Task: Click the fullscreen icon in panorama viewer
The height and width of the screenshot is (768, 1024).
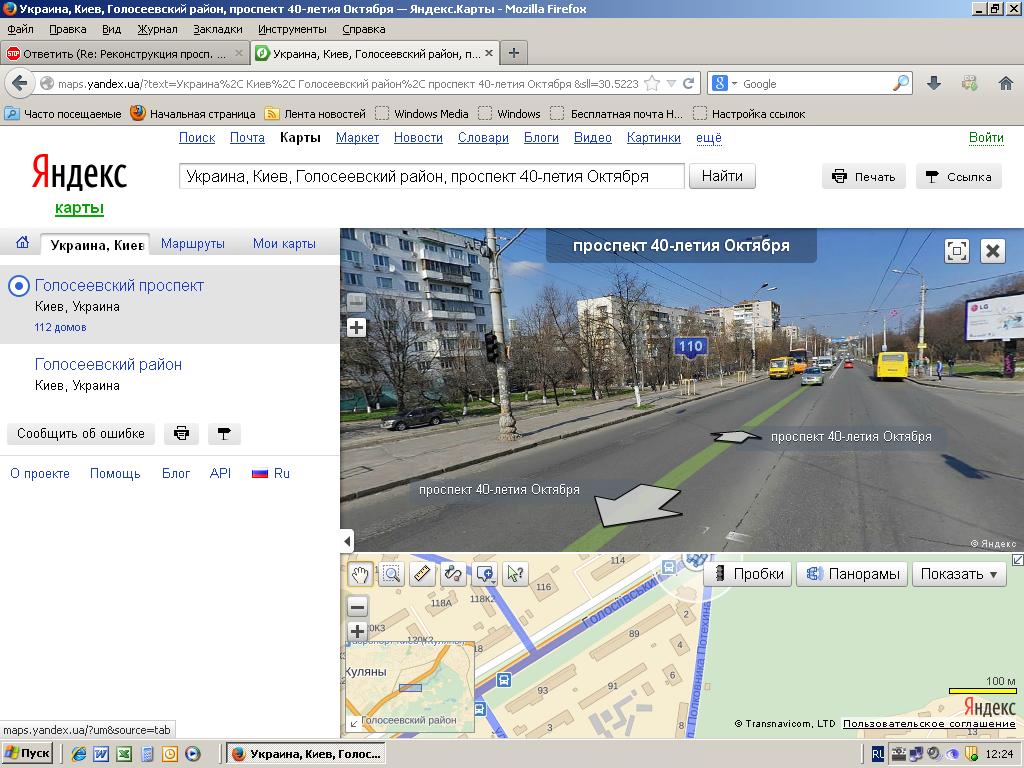Action: (x=957, y=250)
